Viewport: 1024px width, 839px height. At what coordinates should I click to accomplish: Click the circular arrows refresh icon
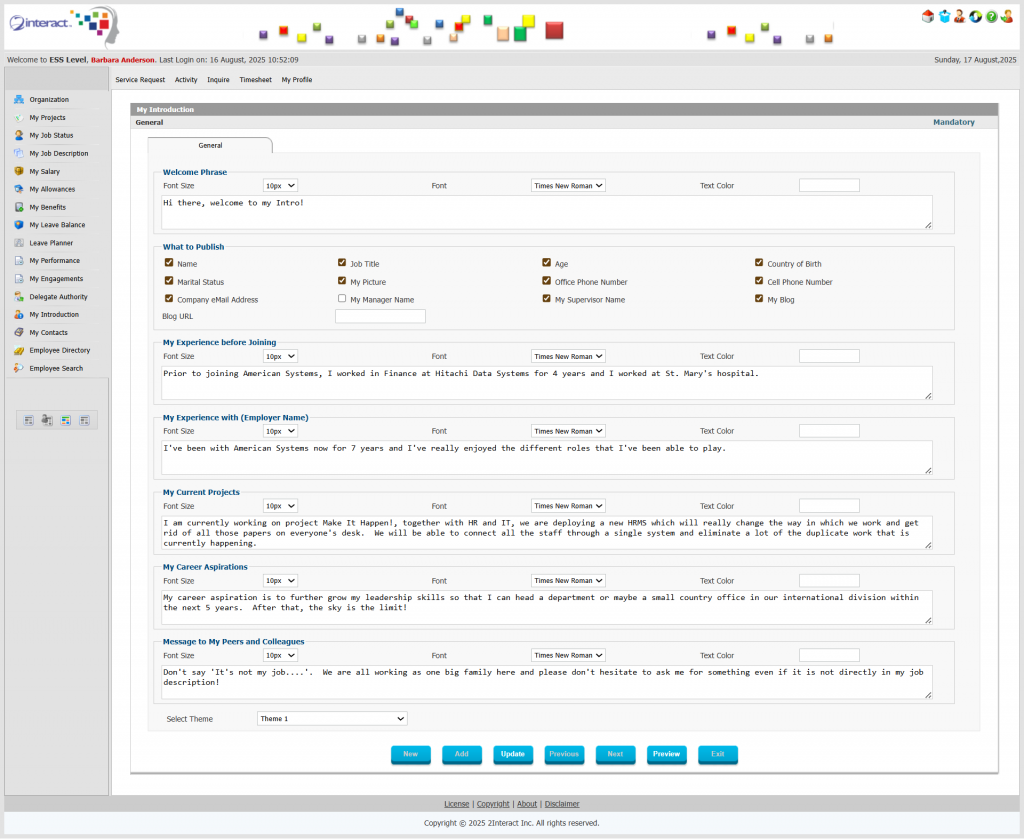(976, 17)
